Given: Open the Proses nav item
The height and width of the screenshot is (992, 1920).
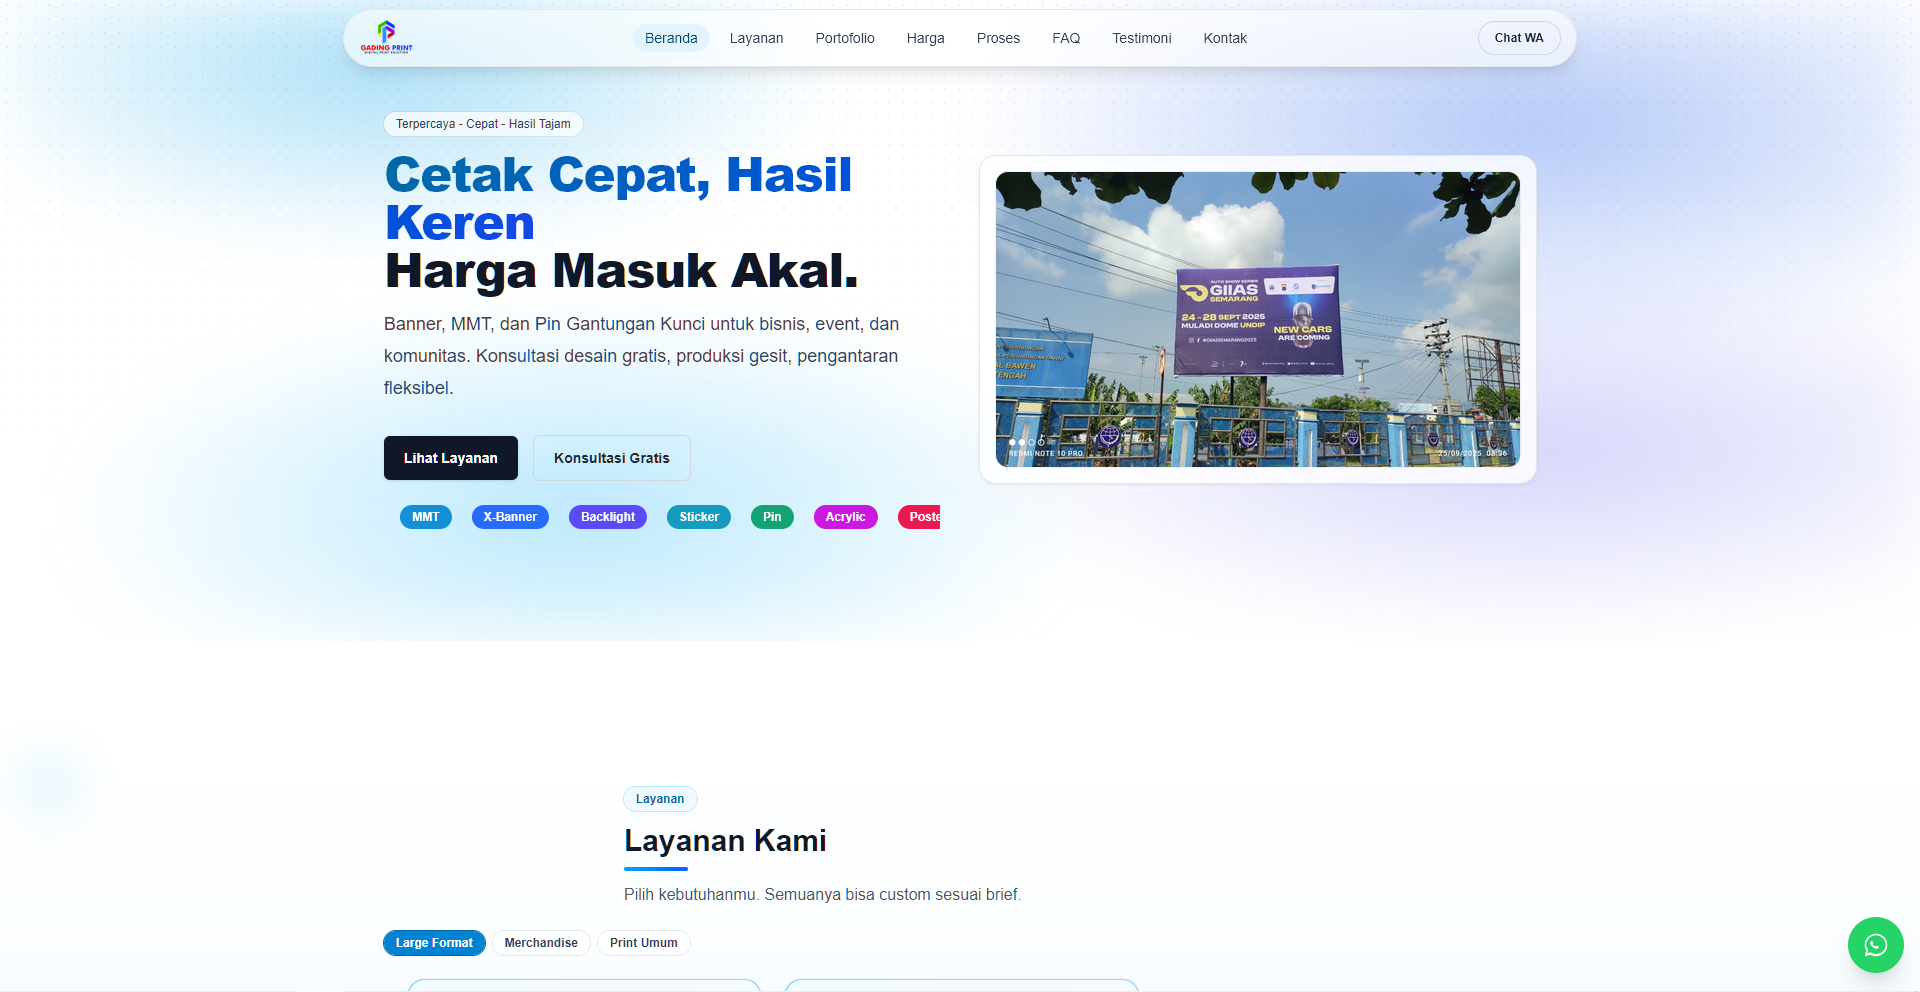Looking at the screenshot, I should (x=998, y=38).
